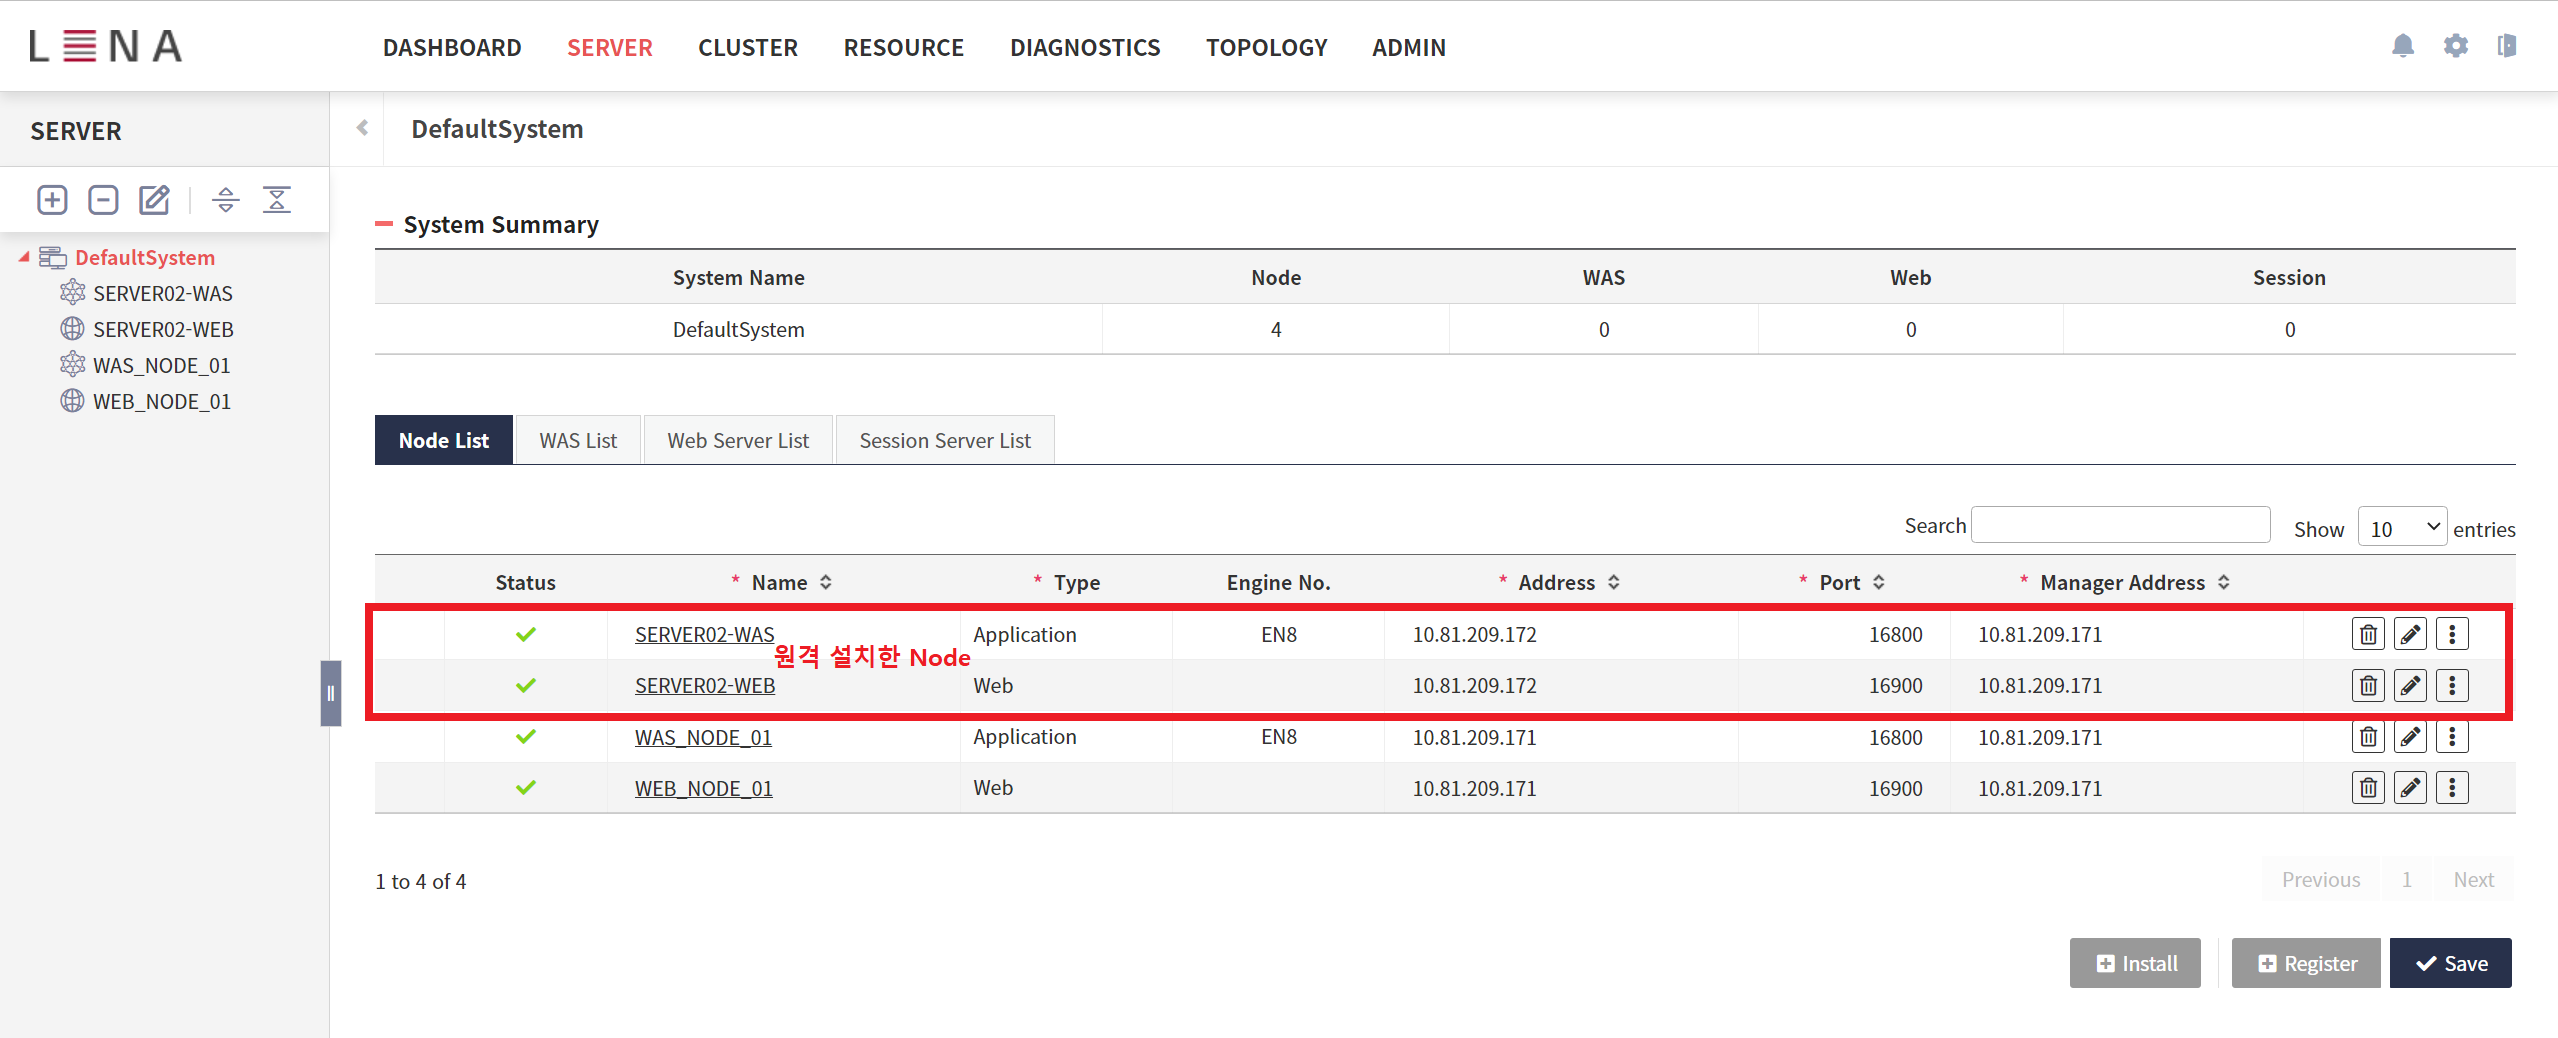Open the TOPOLOGY menu
The height and width of the screenshot is (1038, 2558).
click(x=1266, y=47)
